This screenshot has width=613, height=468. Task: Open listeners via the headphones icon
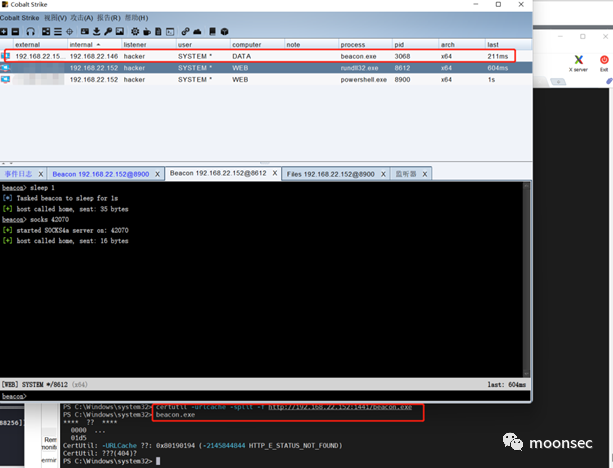(x=30, y=32)
